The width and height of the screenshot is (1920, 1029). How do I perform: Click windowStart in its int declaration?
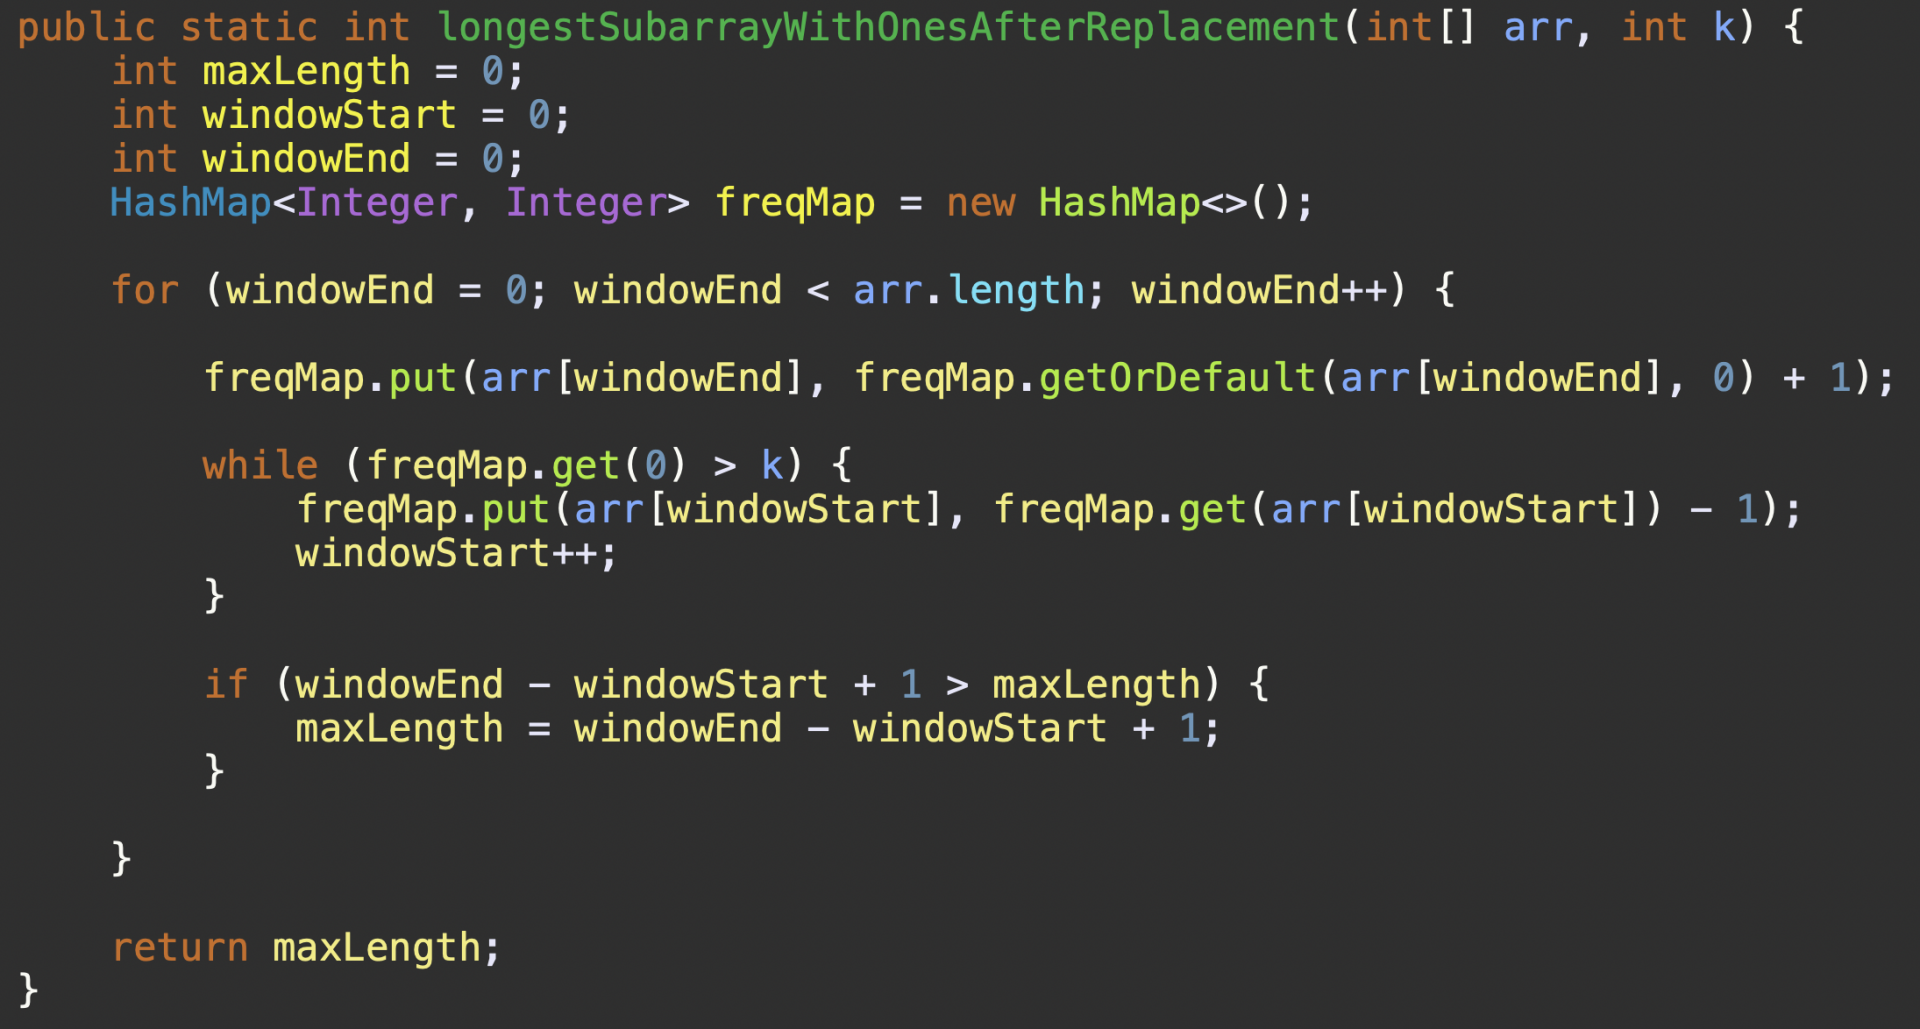click(329, 115)
